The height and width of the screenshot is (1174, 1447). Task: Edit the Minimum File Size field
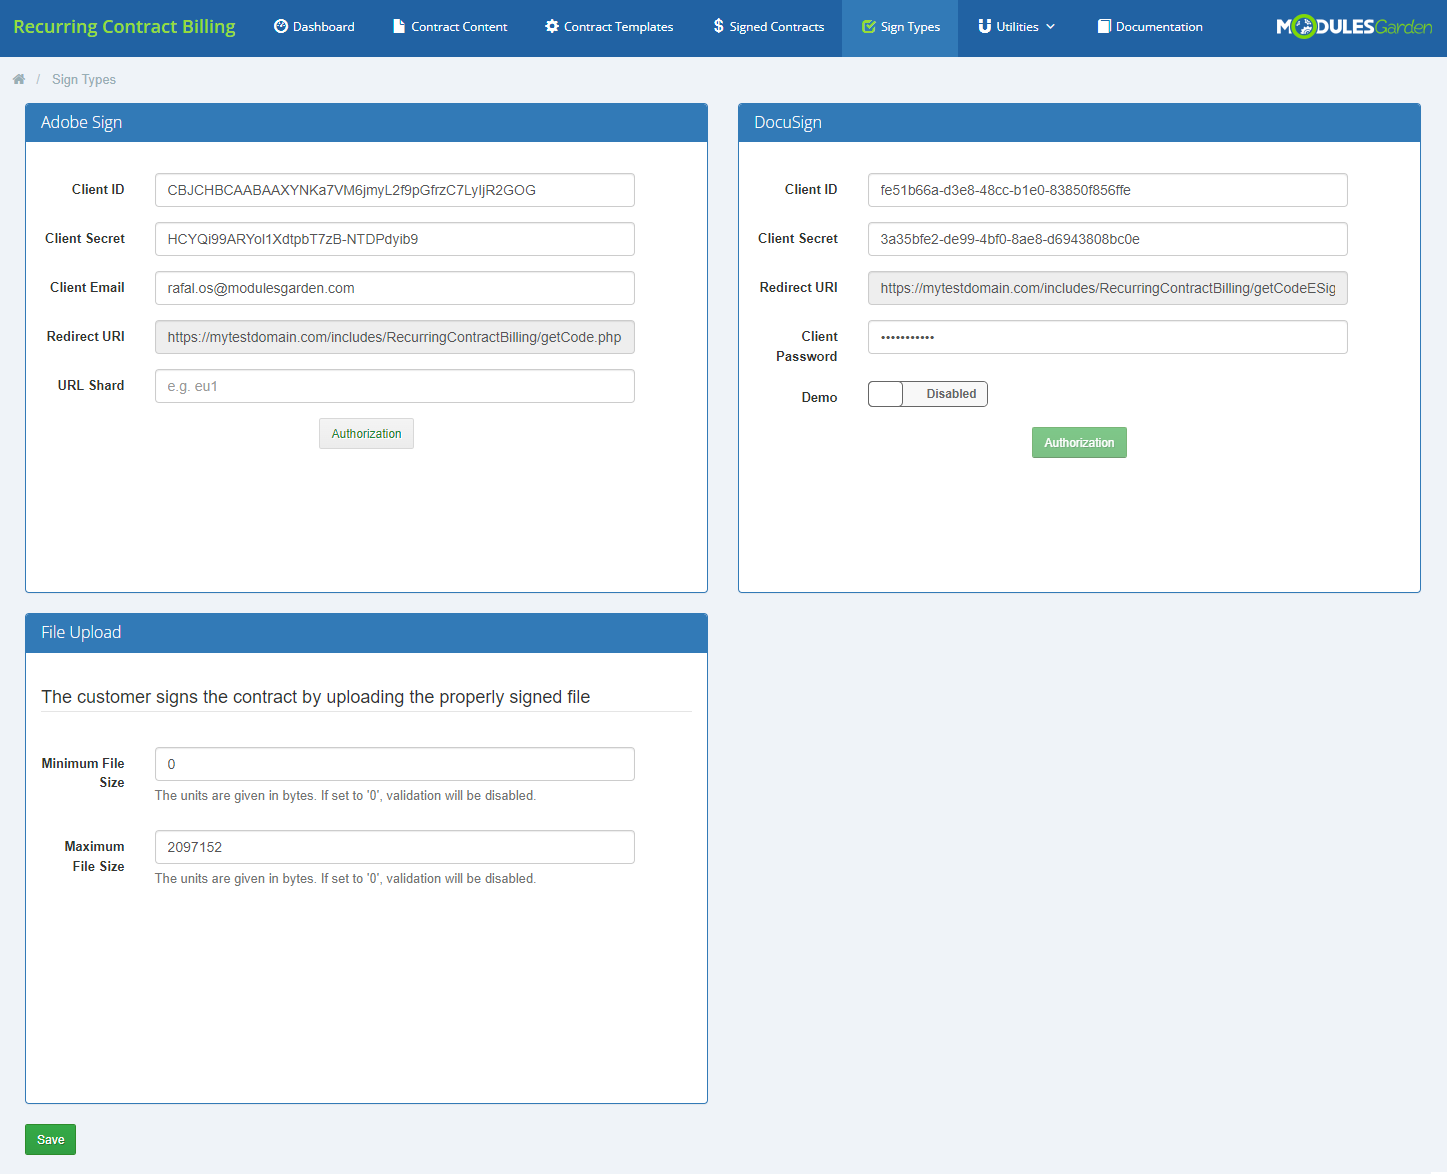(x=395, y=764)
